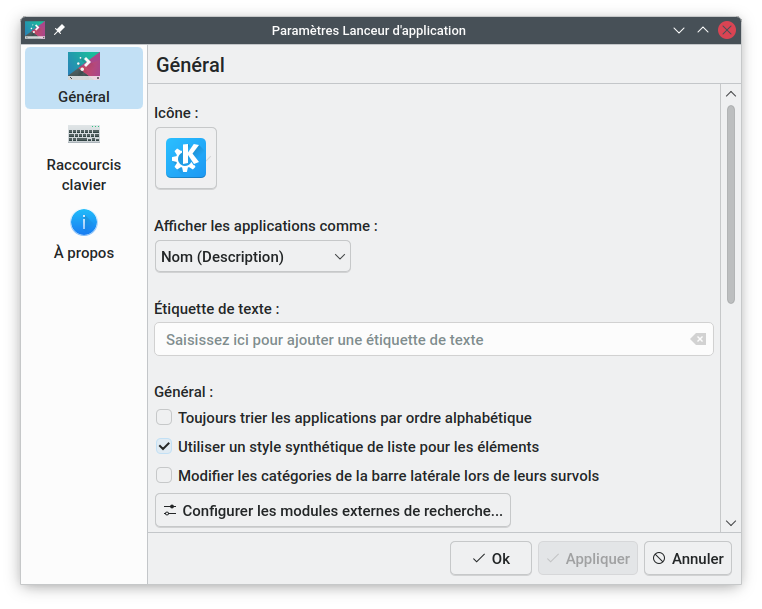Viewport: 762px width, 609px height.
Task: Enable 'Modifier les catégories de la barre latérale' checkbox
Action: click(x=164, y=475)
